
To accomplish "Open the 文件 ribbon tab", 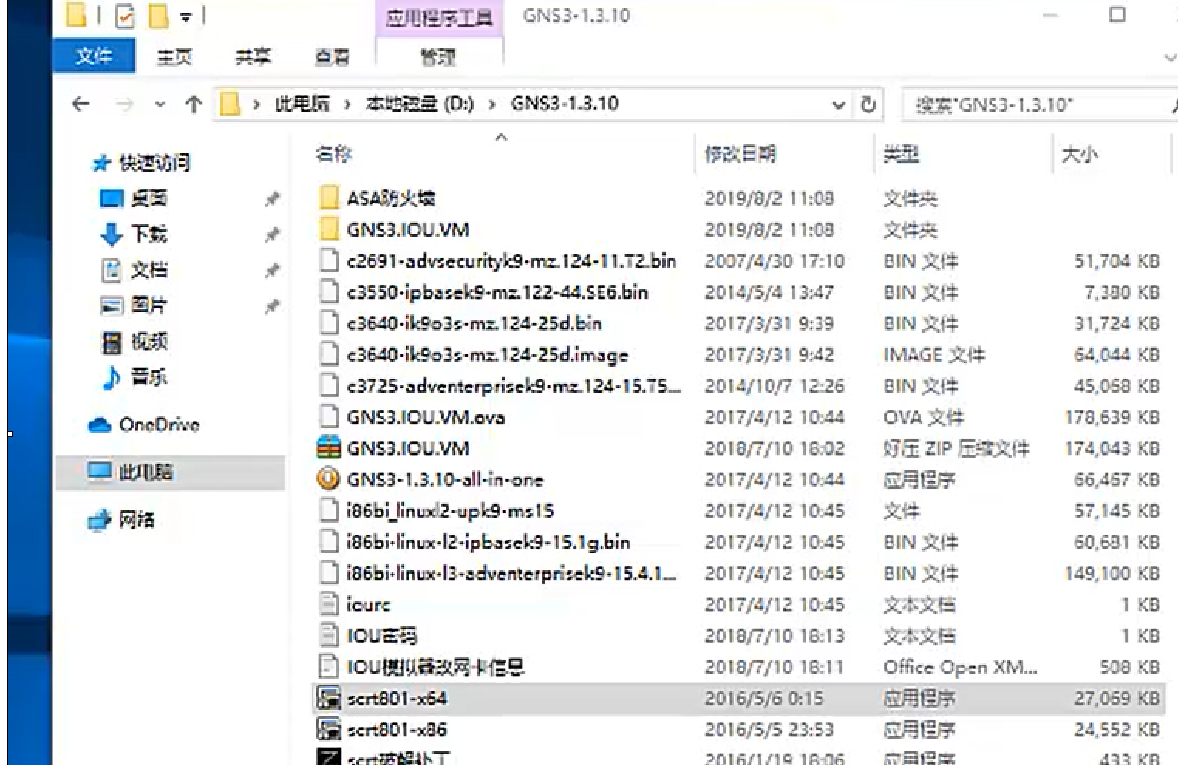I will tap(94, 56).
